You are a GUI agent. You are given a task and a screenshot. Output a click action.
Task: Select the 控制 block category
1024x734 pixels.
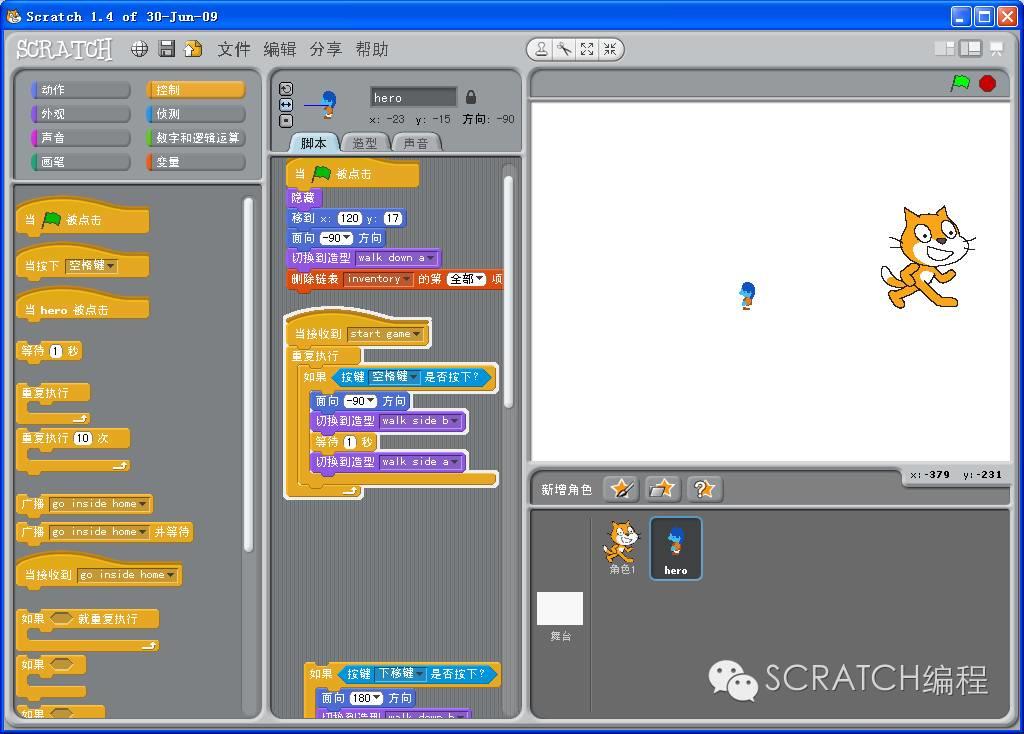pyautogui.click(x=196, y=89)
